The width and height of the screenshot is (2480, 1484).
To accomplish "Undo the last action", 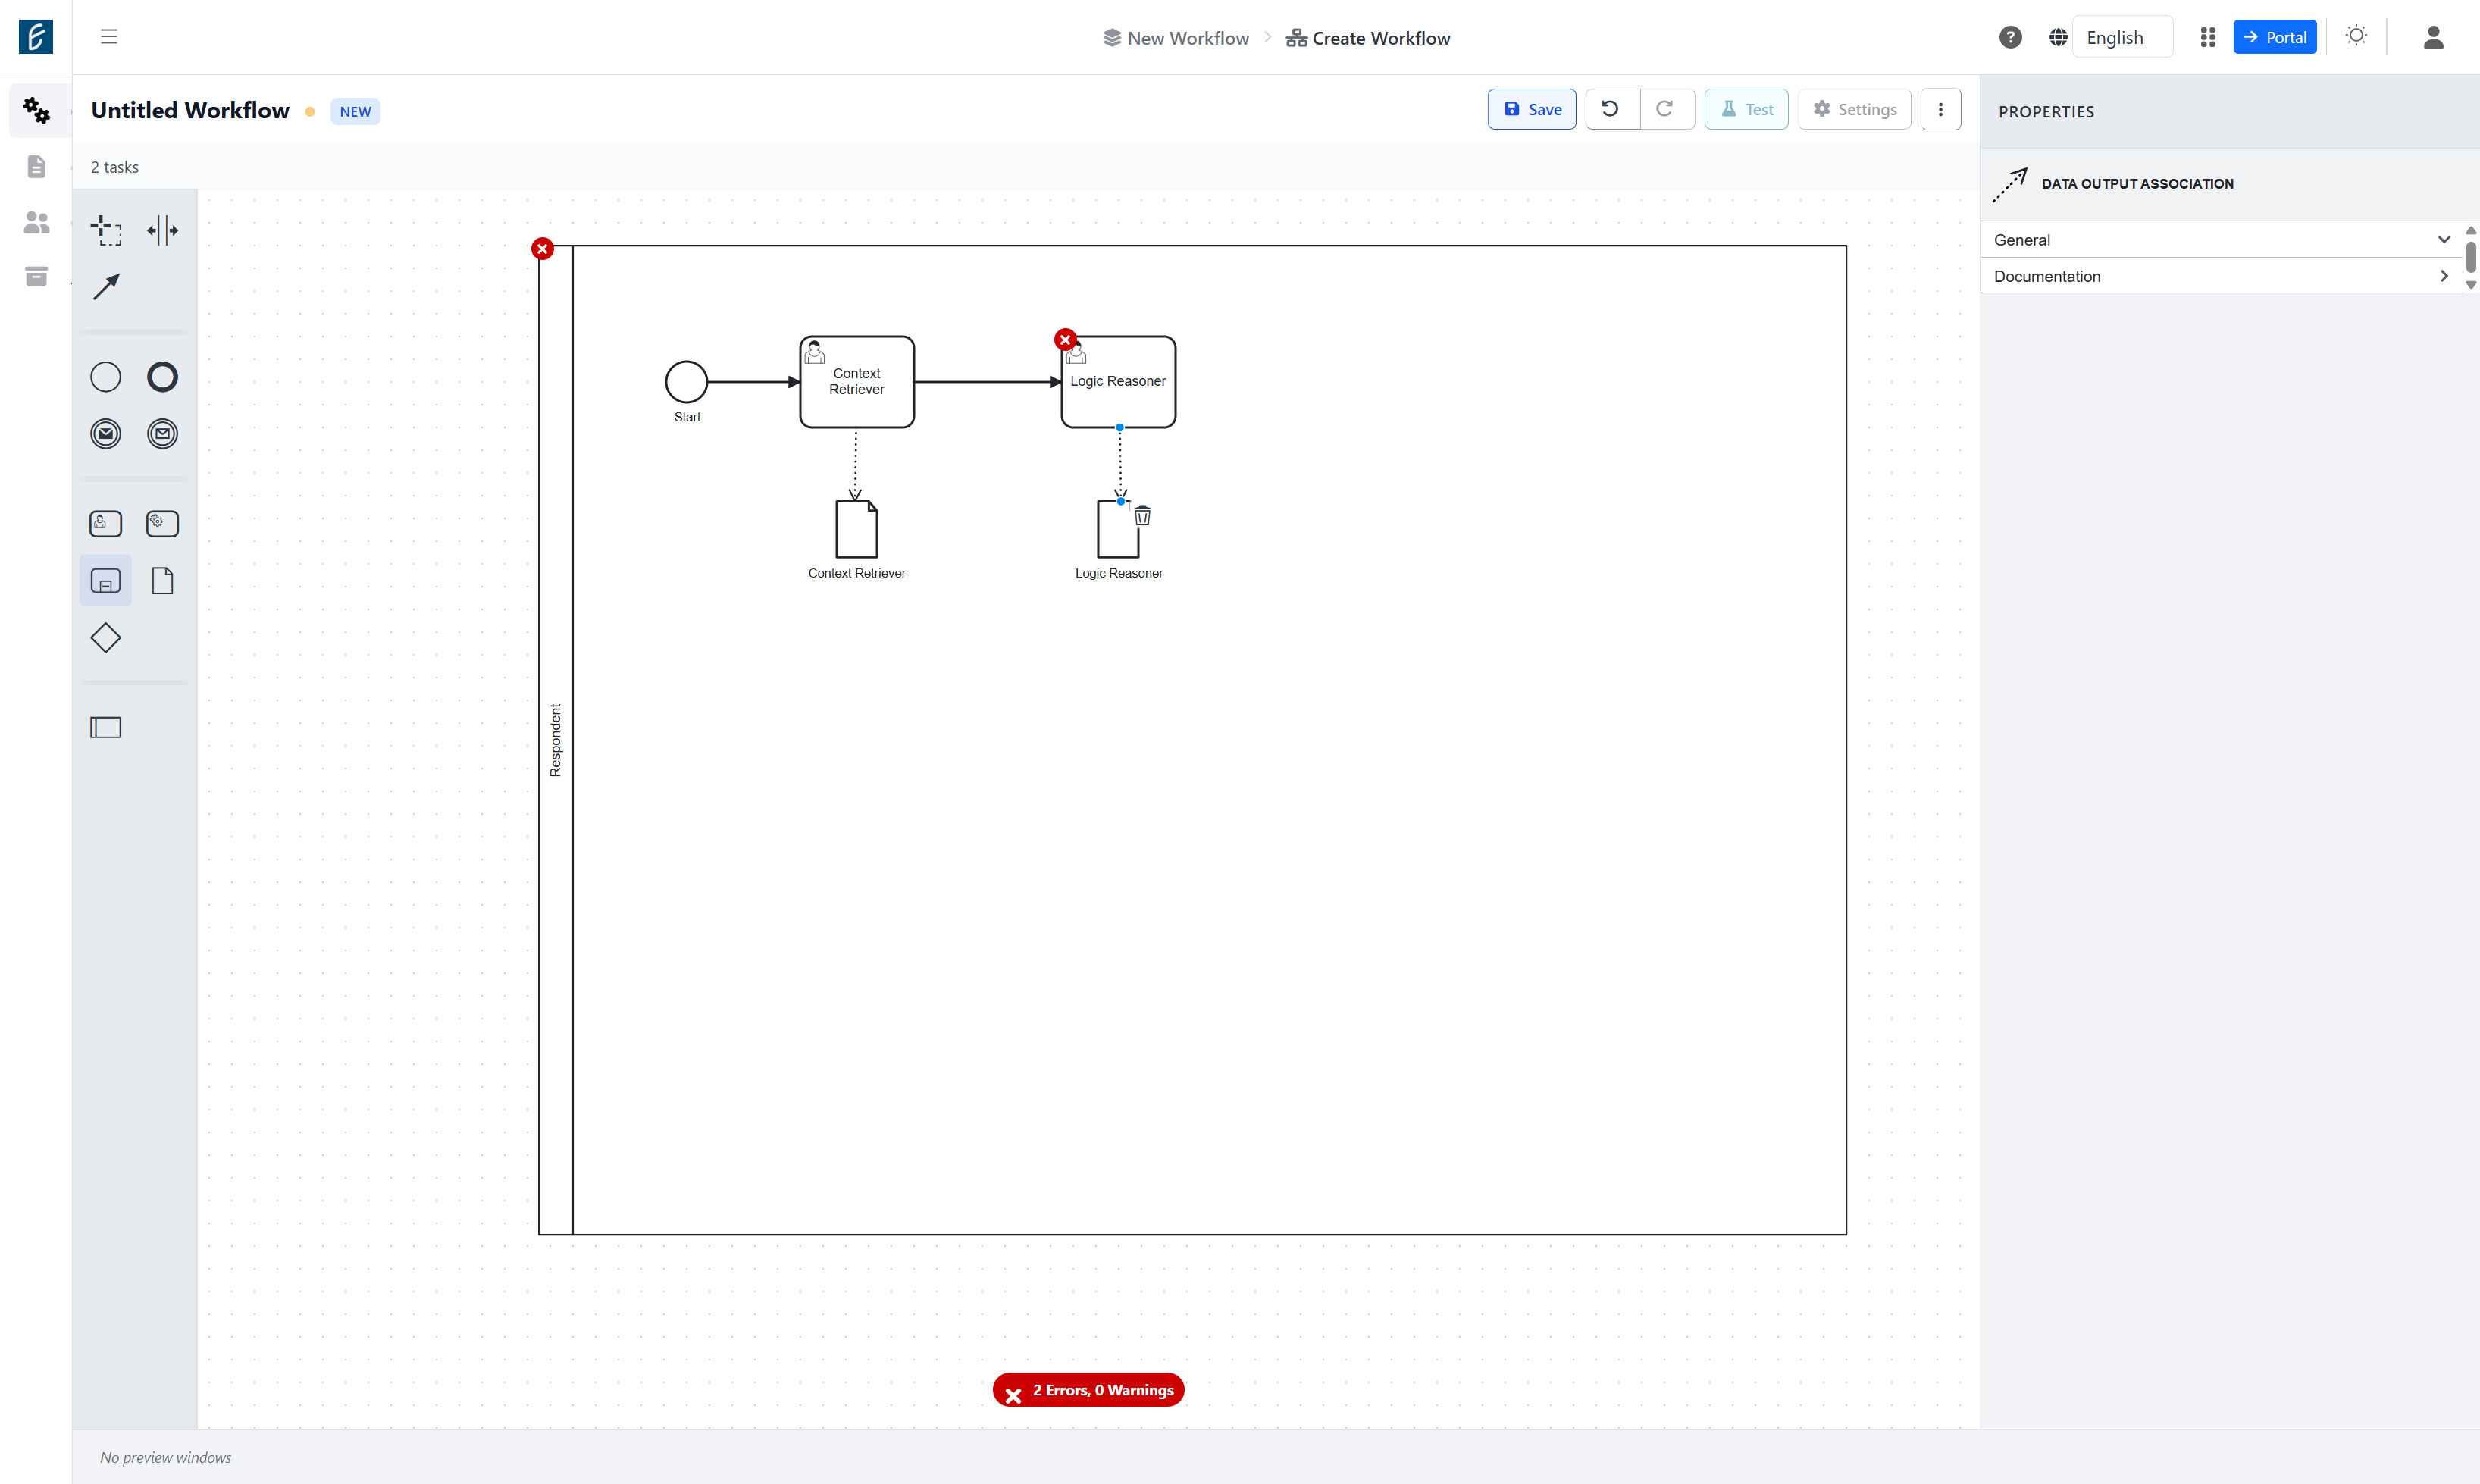I will [1612, 109].
